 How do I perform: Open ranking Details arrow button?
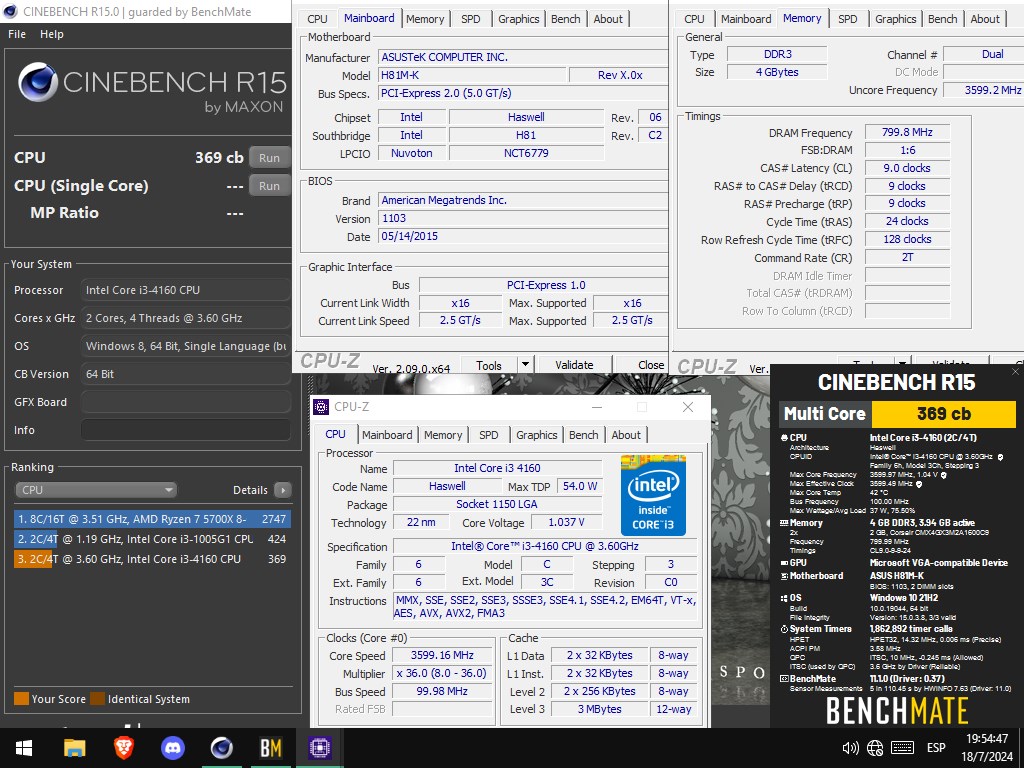click(283, 490)
